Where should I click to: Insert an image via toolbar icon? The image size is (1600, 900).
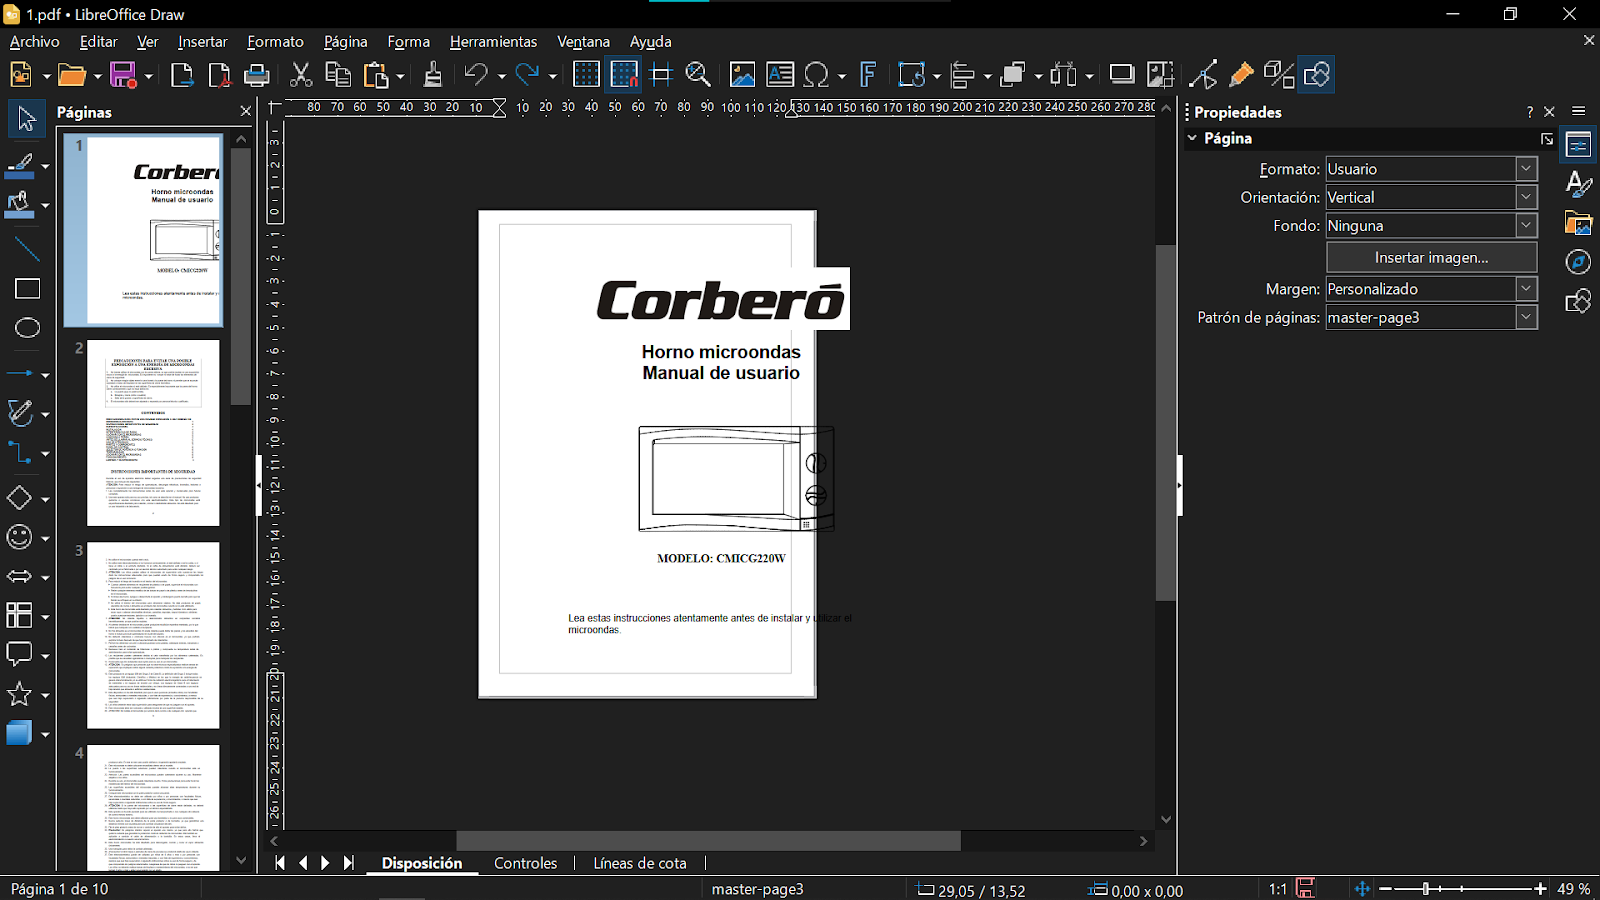click(x=743, y=75)
